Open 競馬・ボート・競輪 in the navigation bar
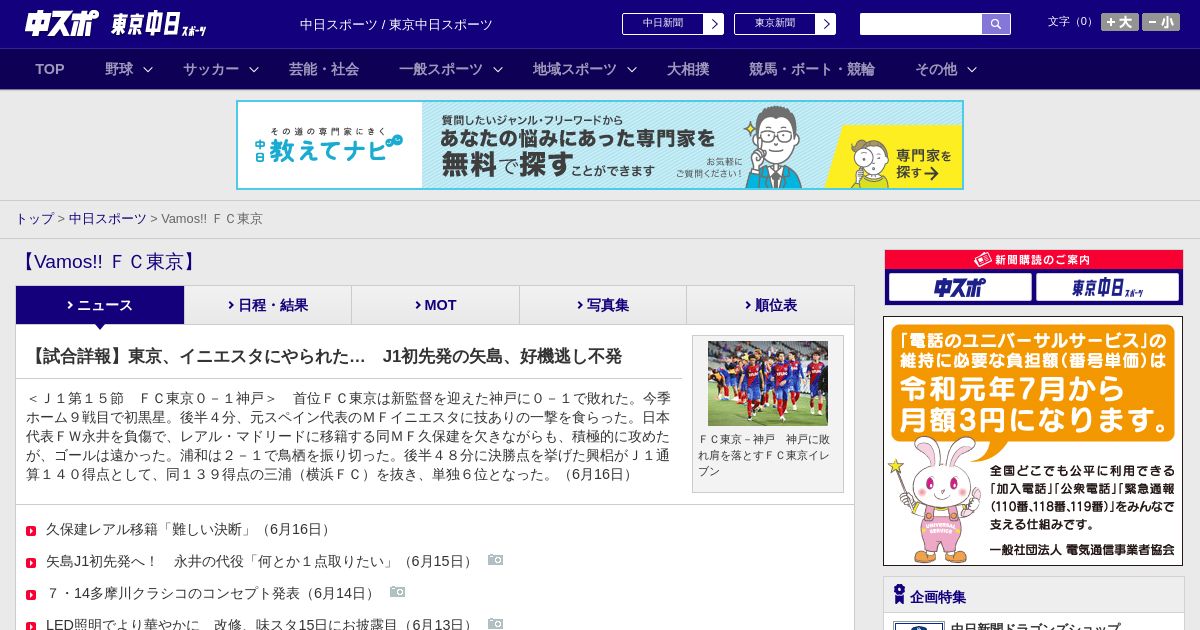 click(x=812, y=69)
